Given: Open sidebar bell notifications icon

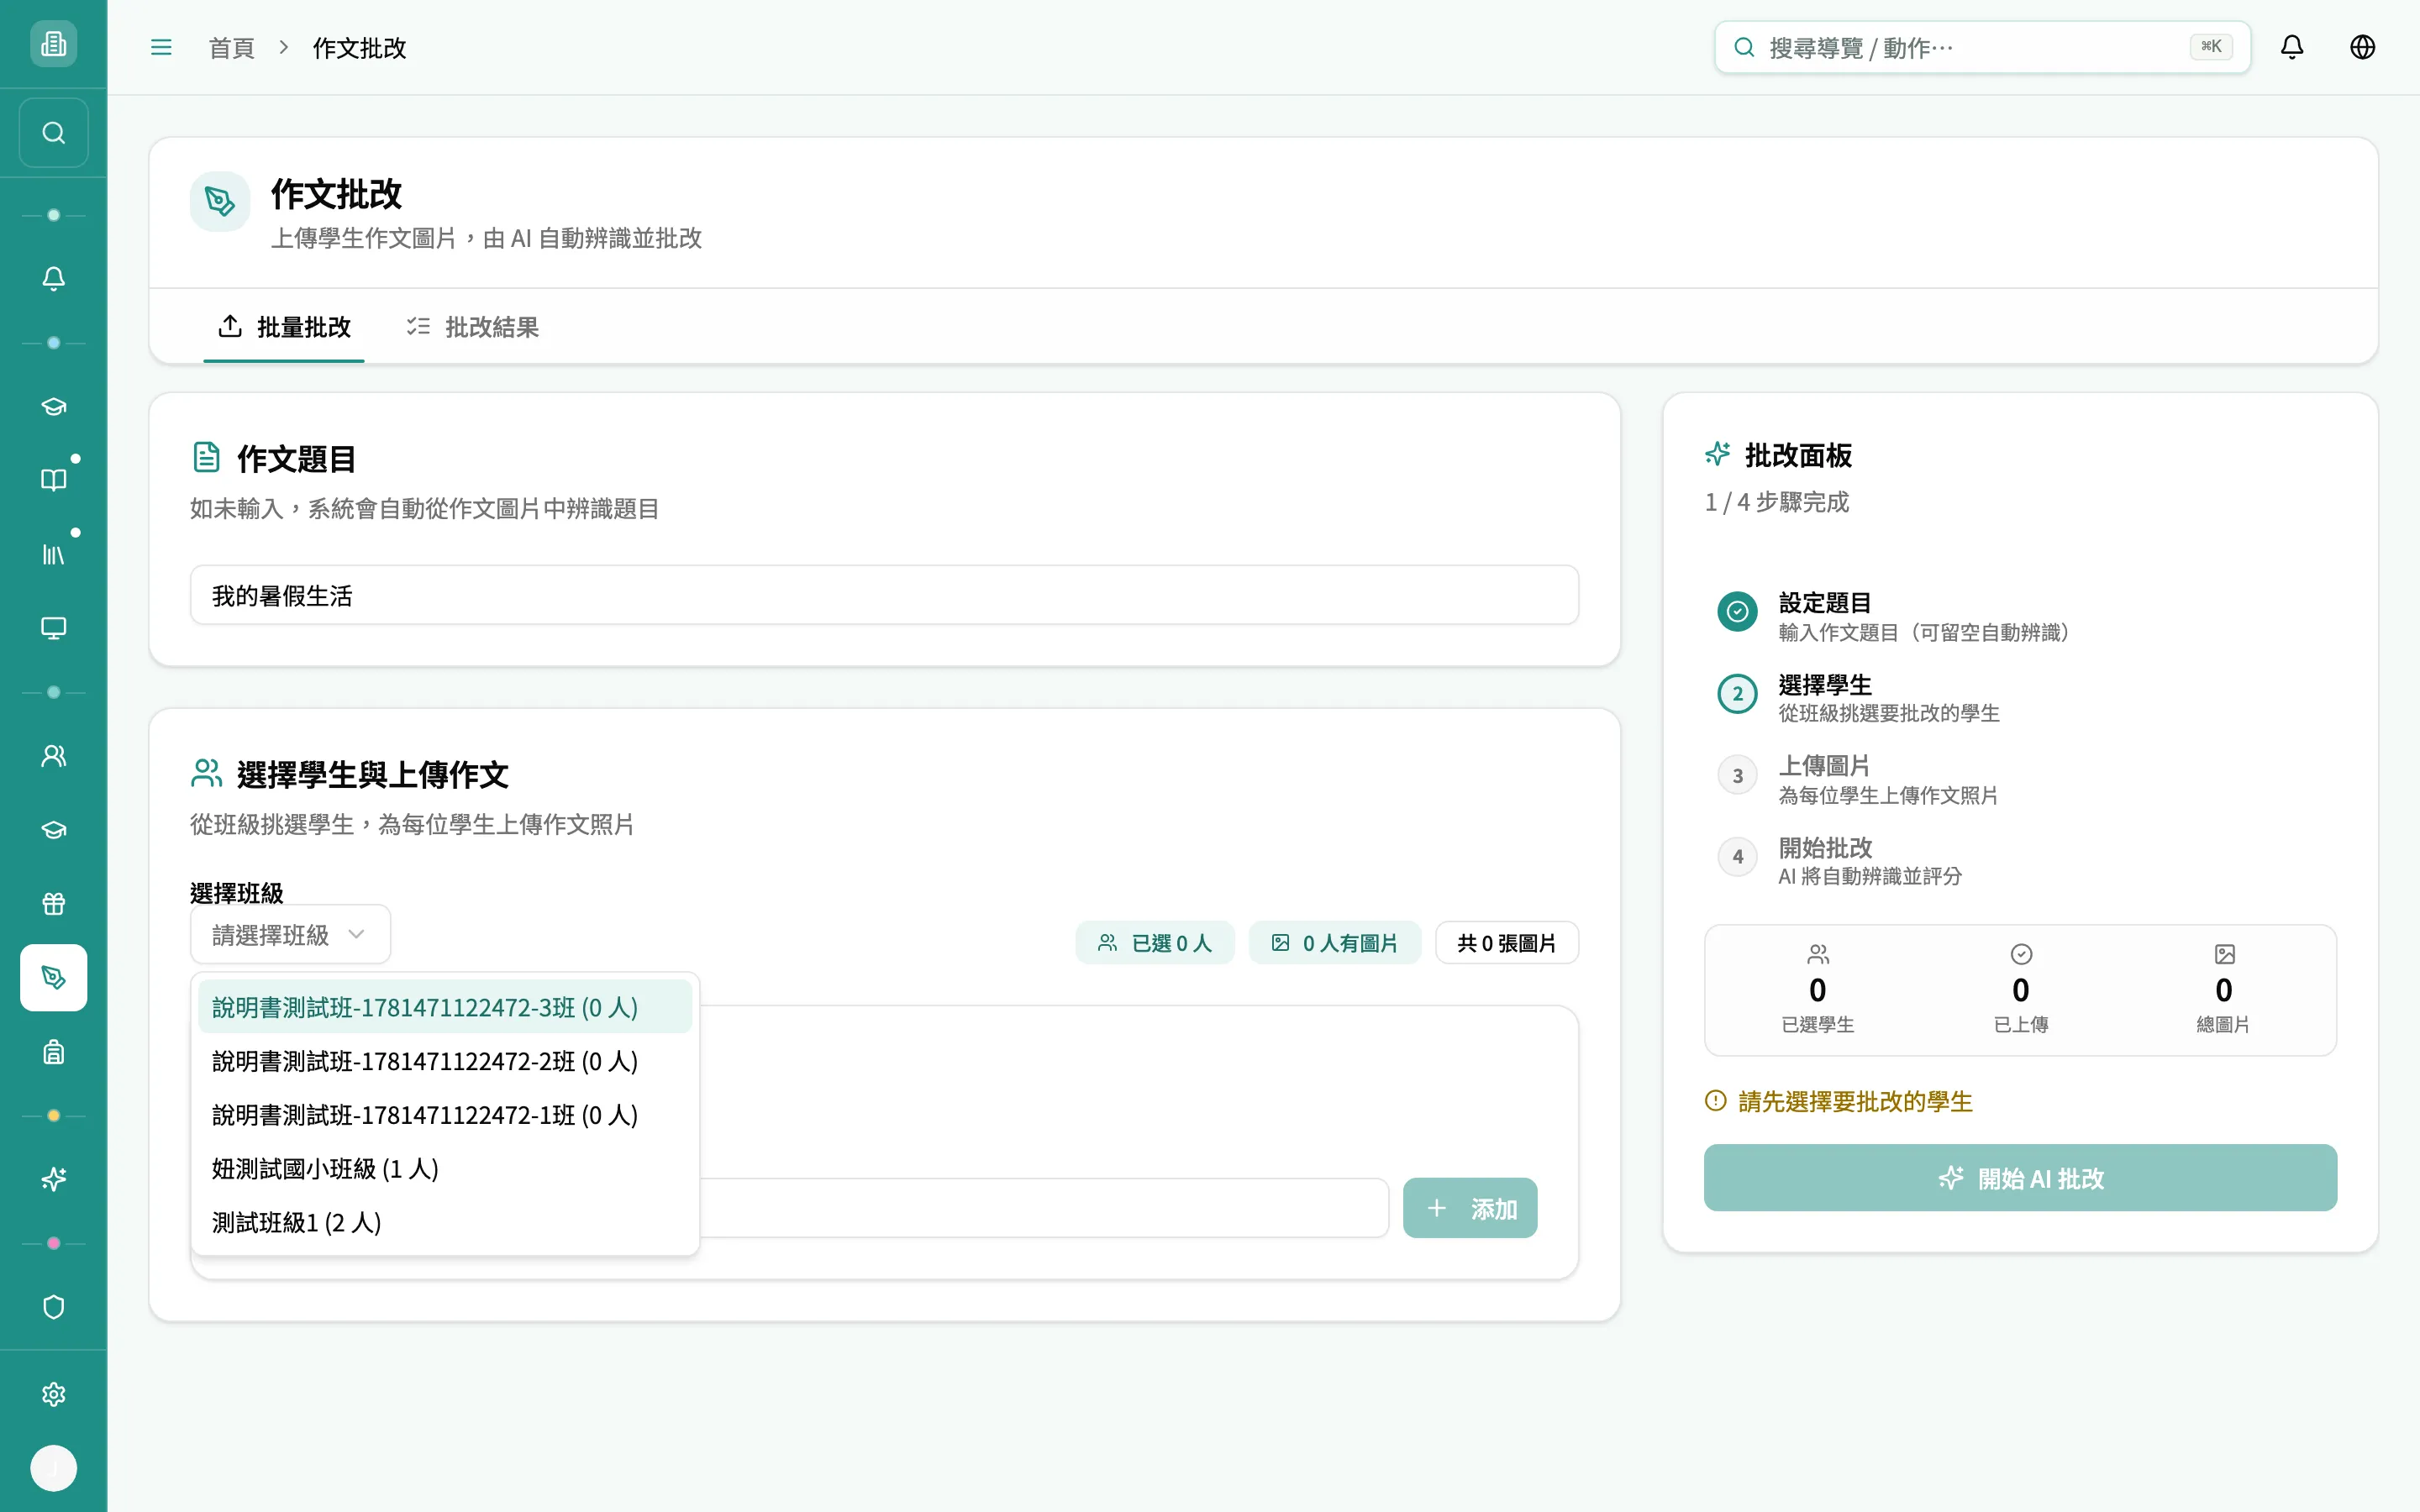Looking at the screenshot, I should click(x=53, y=279).
